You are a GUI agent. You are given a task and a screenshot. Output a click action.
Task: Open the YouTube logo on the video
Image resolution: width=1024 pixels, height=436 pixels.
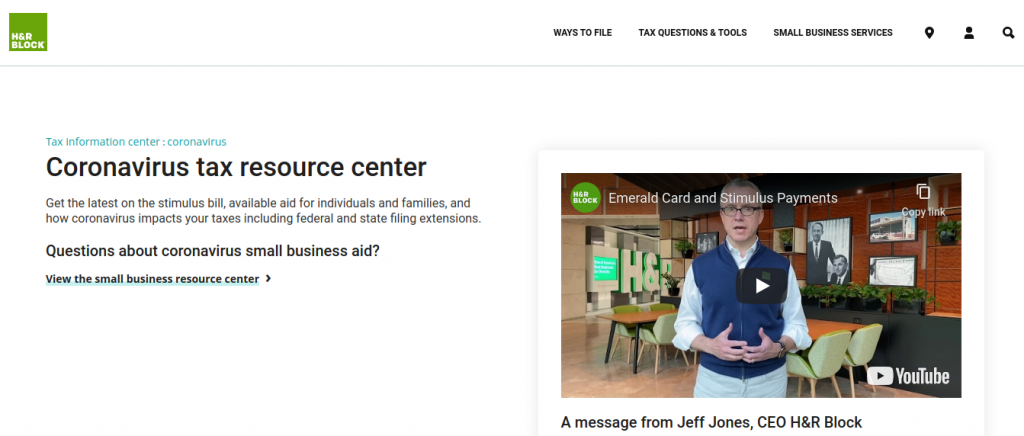point(908,377)
